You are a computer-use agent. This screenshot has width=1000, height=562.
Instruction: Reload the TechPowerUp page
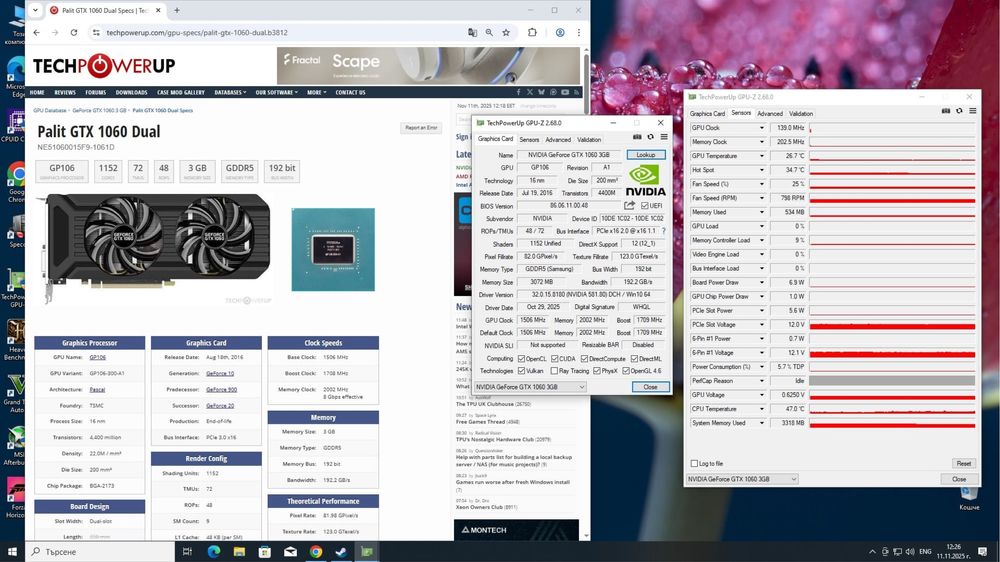pyautogui.click(x=74, y=33)
